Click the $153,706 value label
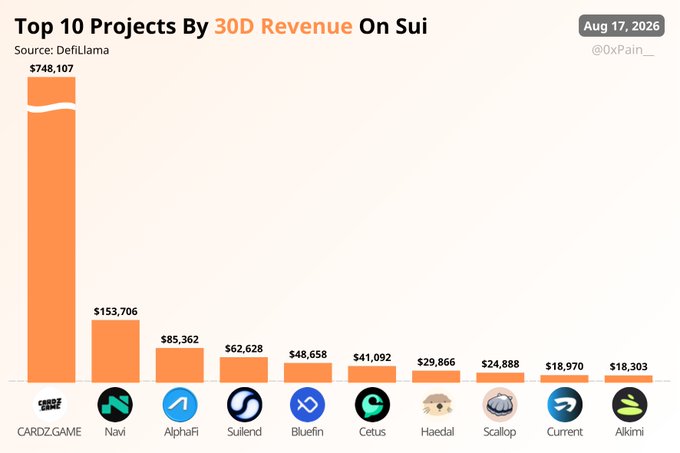The image size is (680, 453). click(x=115, y=311)
